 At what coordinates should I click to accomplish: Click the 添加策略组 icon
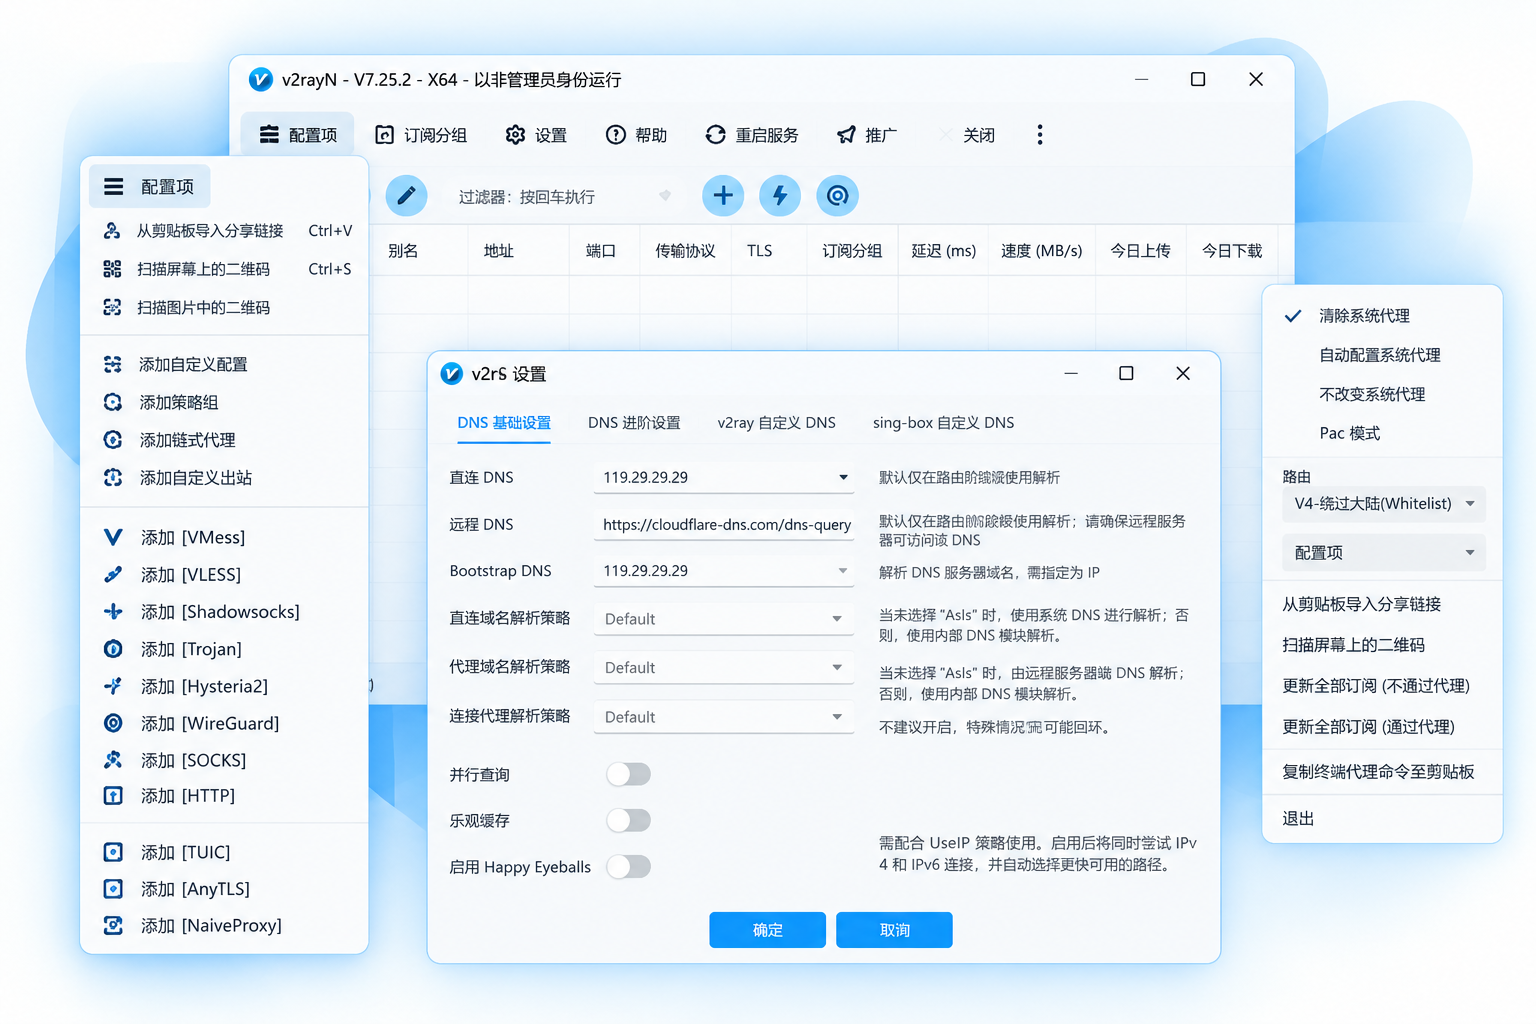113,402
